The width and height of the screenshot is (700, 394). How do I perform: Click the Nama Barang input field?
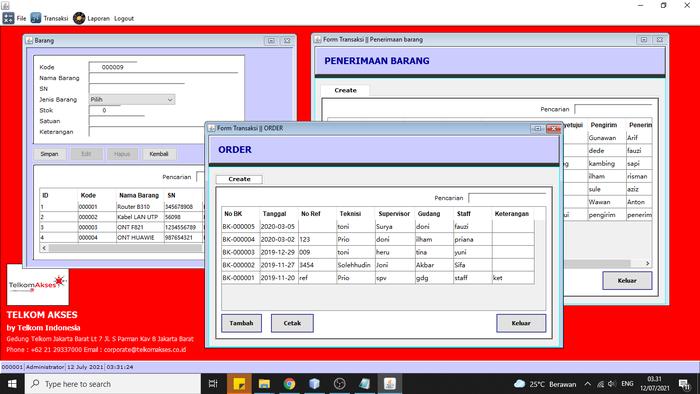click(x=163, y=78)
